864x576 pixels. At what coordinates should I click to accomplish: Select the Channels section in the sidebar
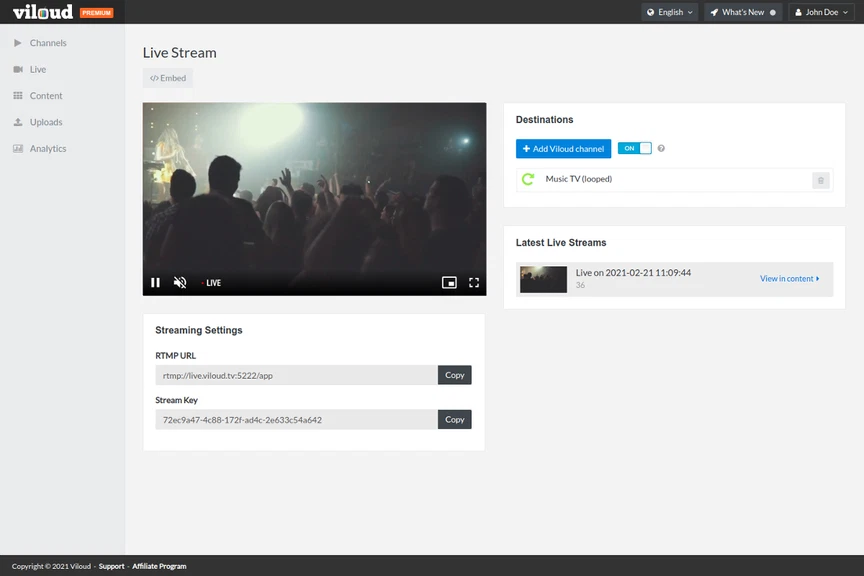click(48, 43)
